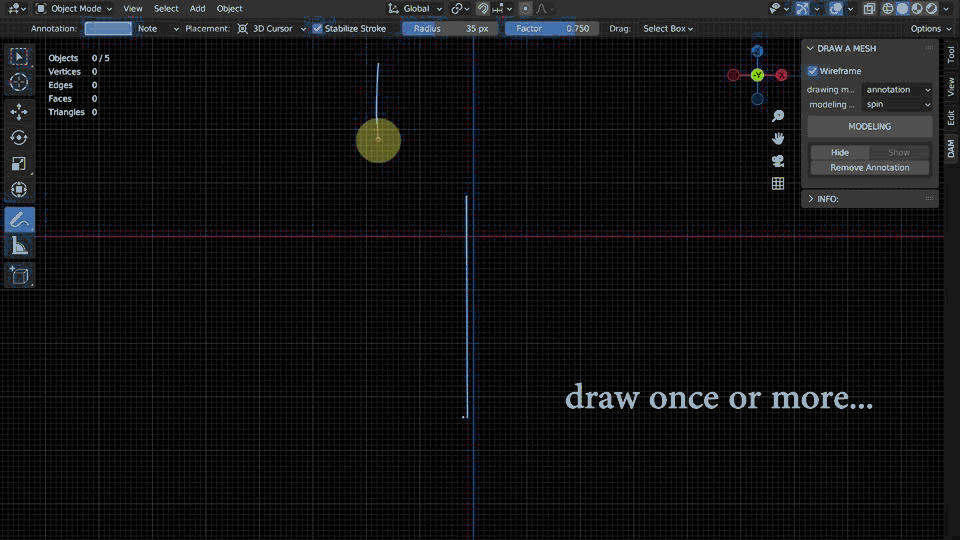The width and height of the screenshot is (960, 540).
Task: Switch to rendered viewport shading
Action: pos(931,9)
